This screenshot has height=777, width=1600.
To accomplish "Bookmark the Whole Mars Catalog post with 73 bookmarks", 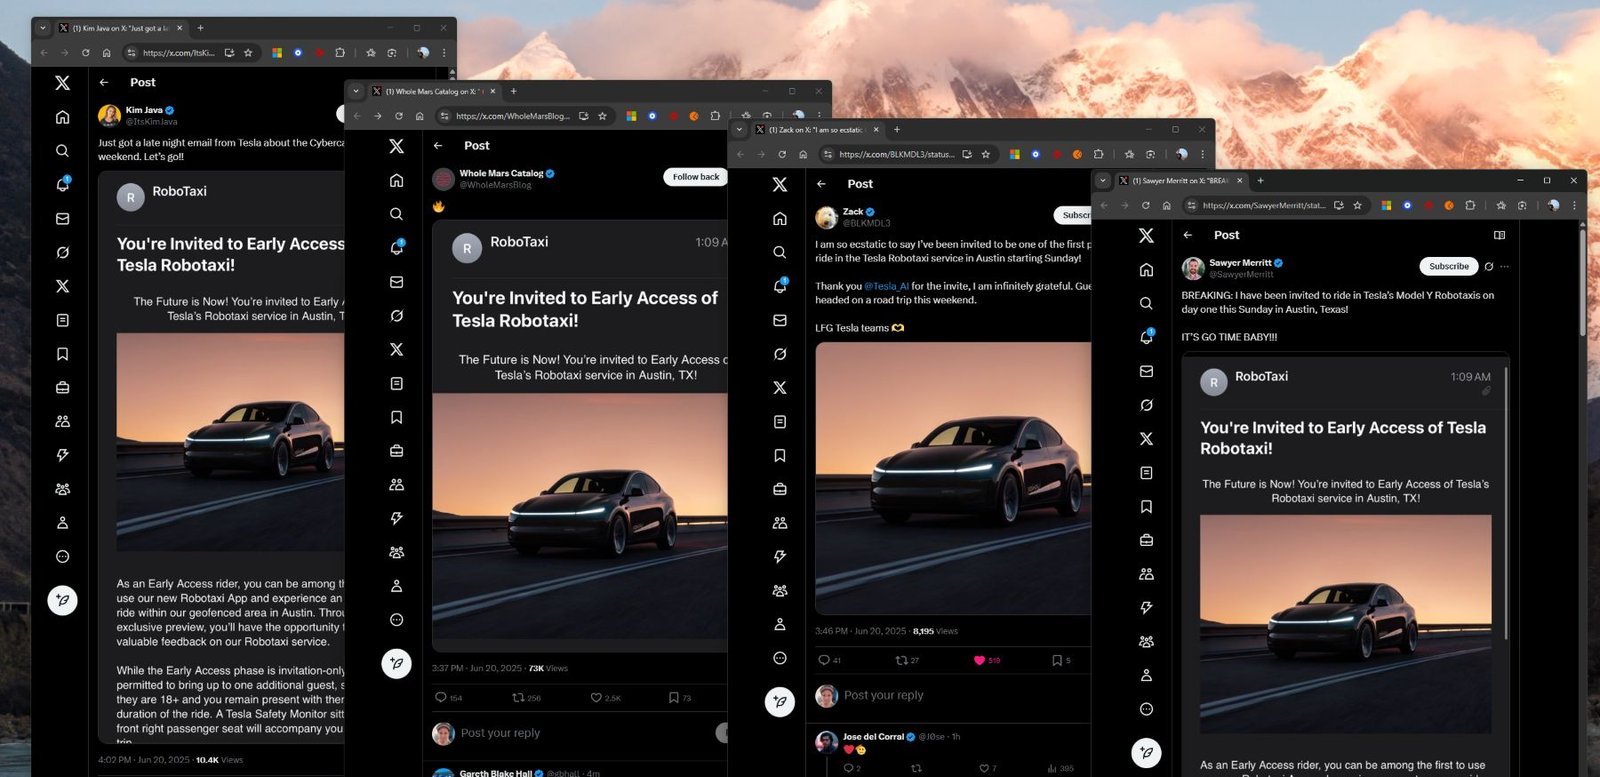I will (673, 698).
